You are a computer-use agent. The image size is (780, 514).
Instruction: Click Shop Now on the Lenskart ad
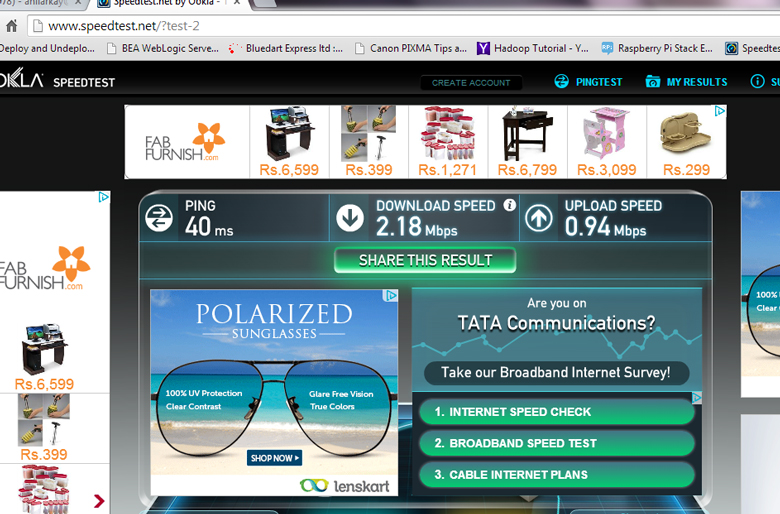click(x=274, y=458)
